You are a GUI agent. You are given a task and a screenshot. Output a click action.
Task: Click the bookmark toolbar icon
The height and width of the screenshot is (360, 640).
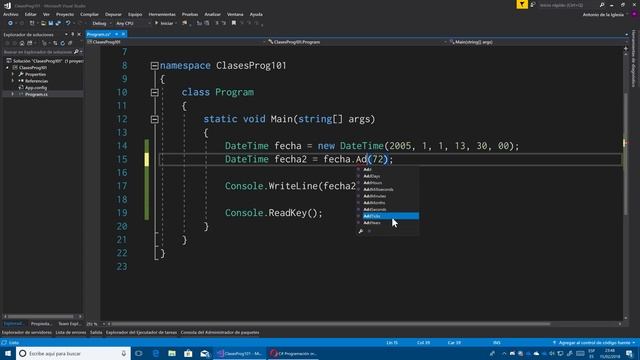[234, 23]
